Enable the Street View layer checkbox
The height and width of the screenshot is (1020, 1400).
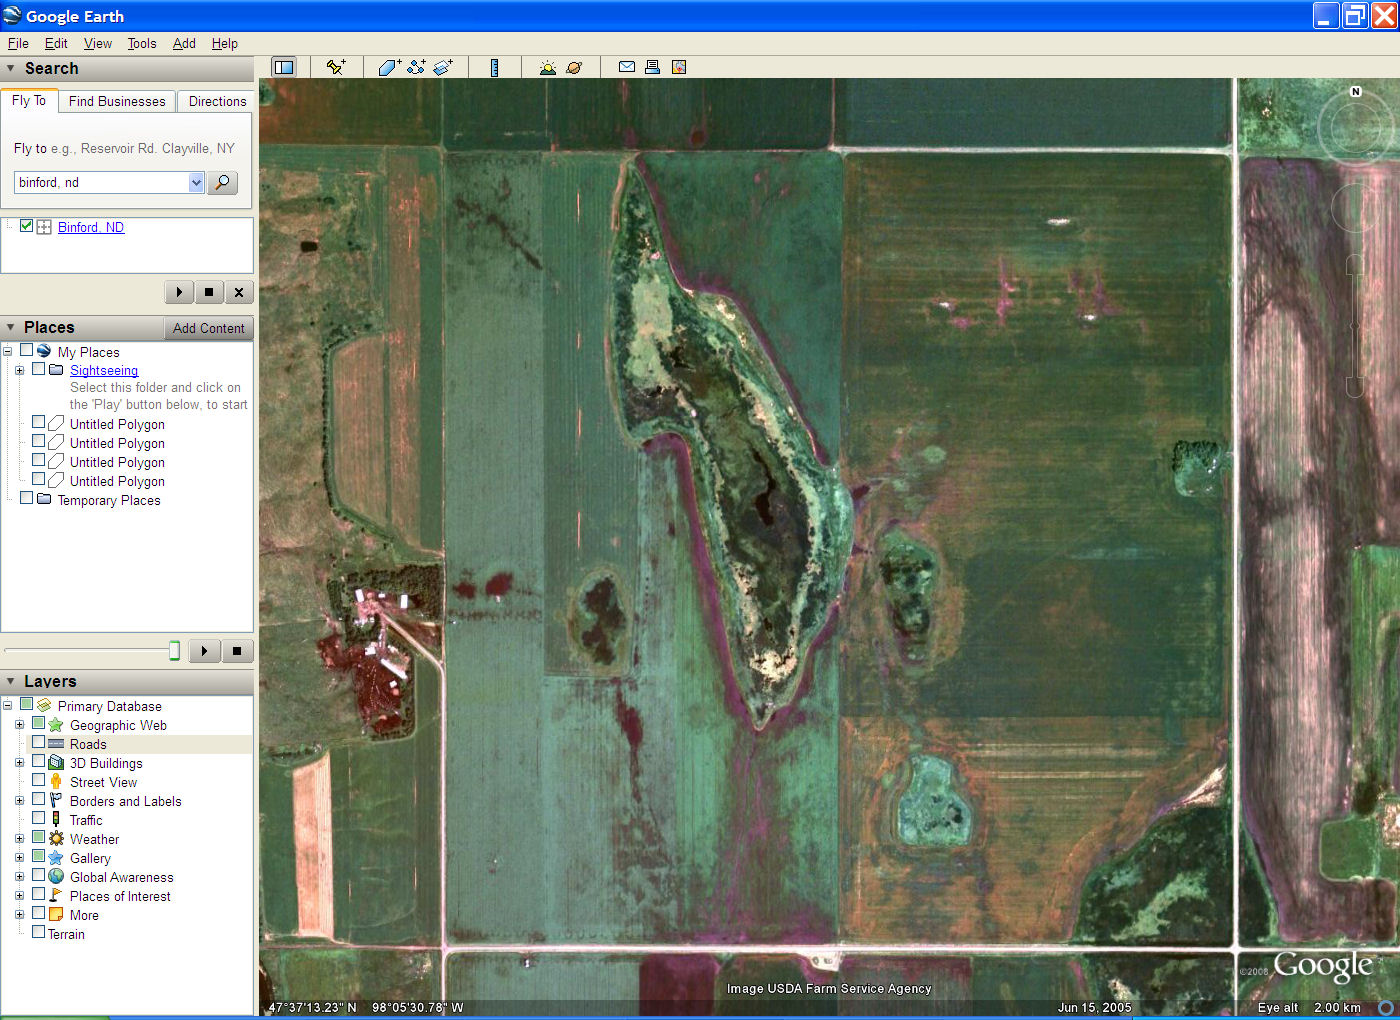click(39, 781)
